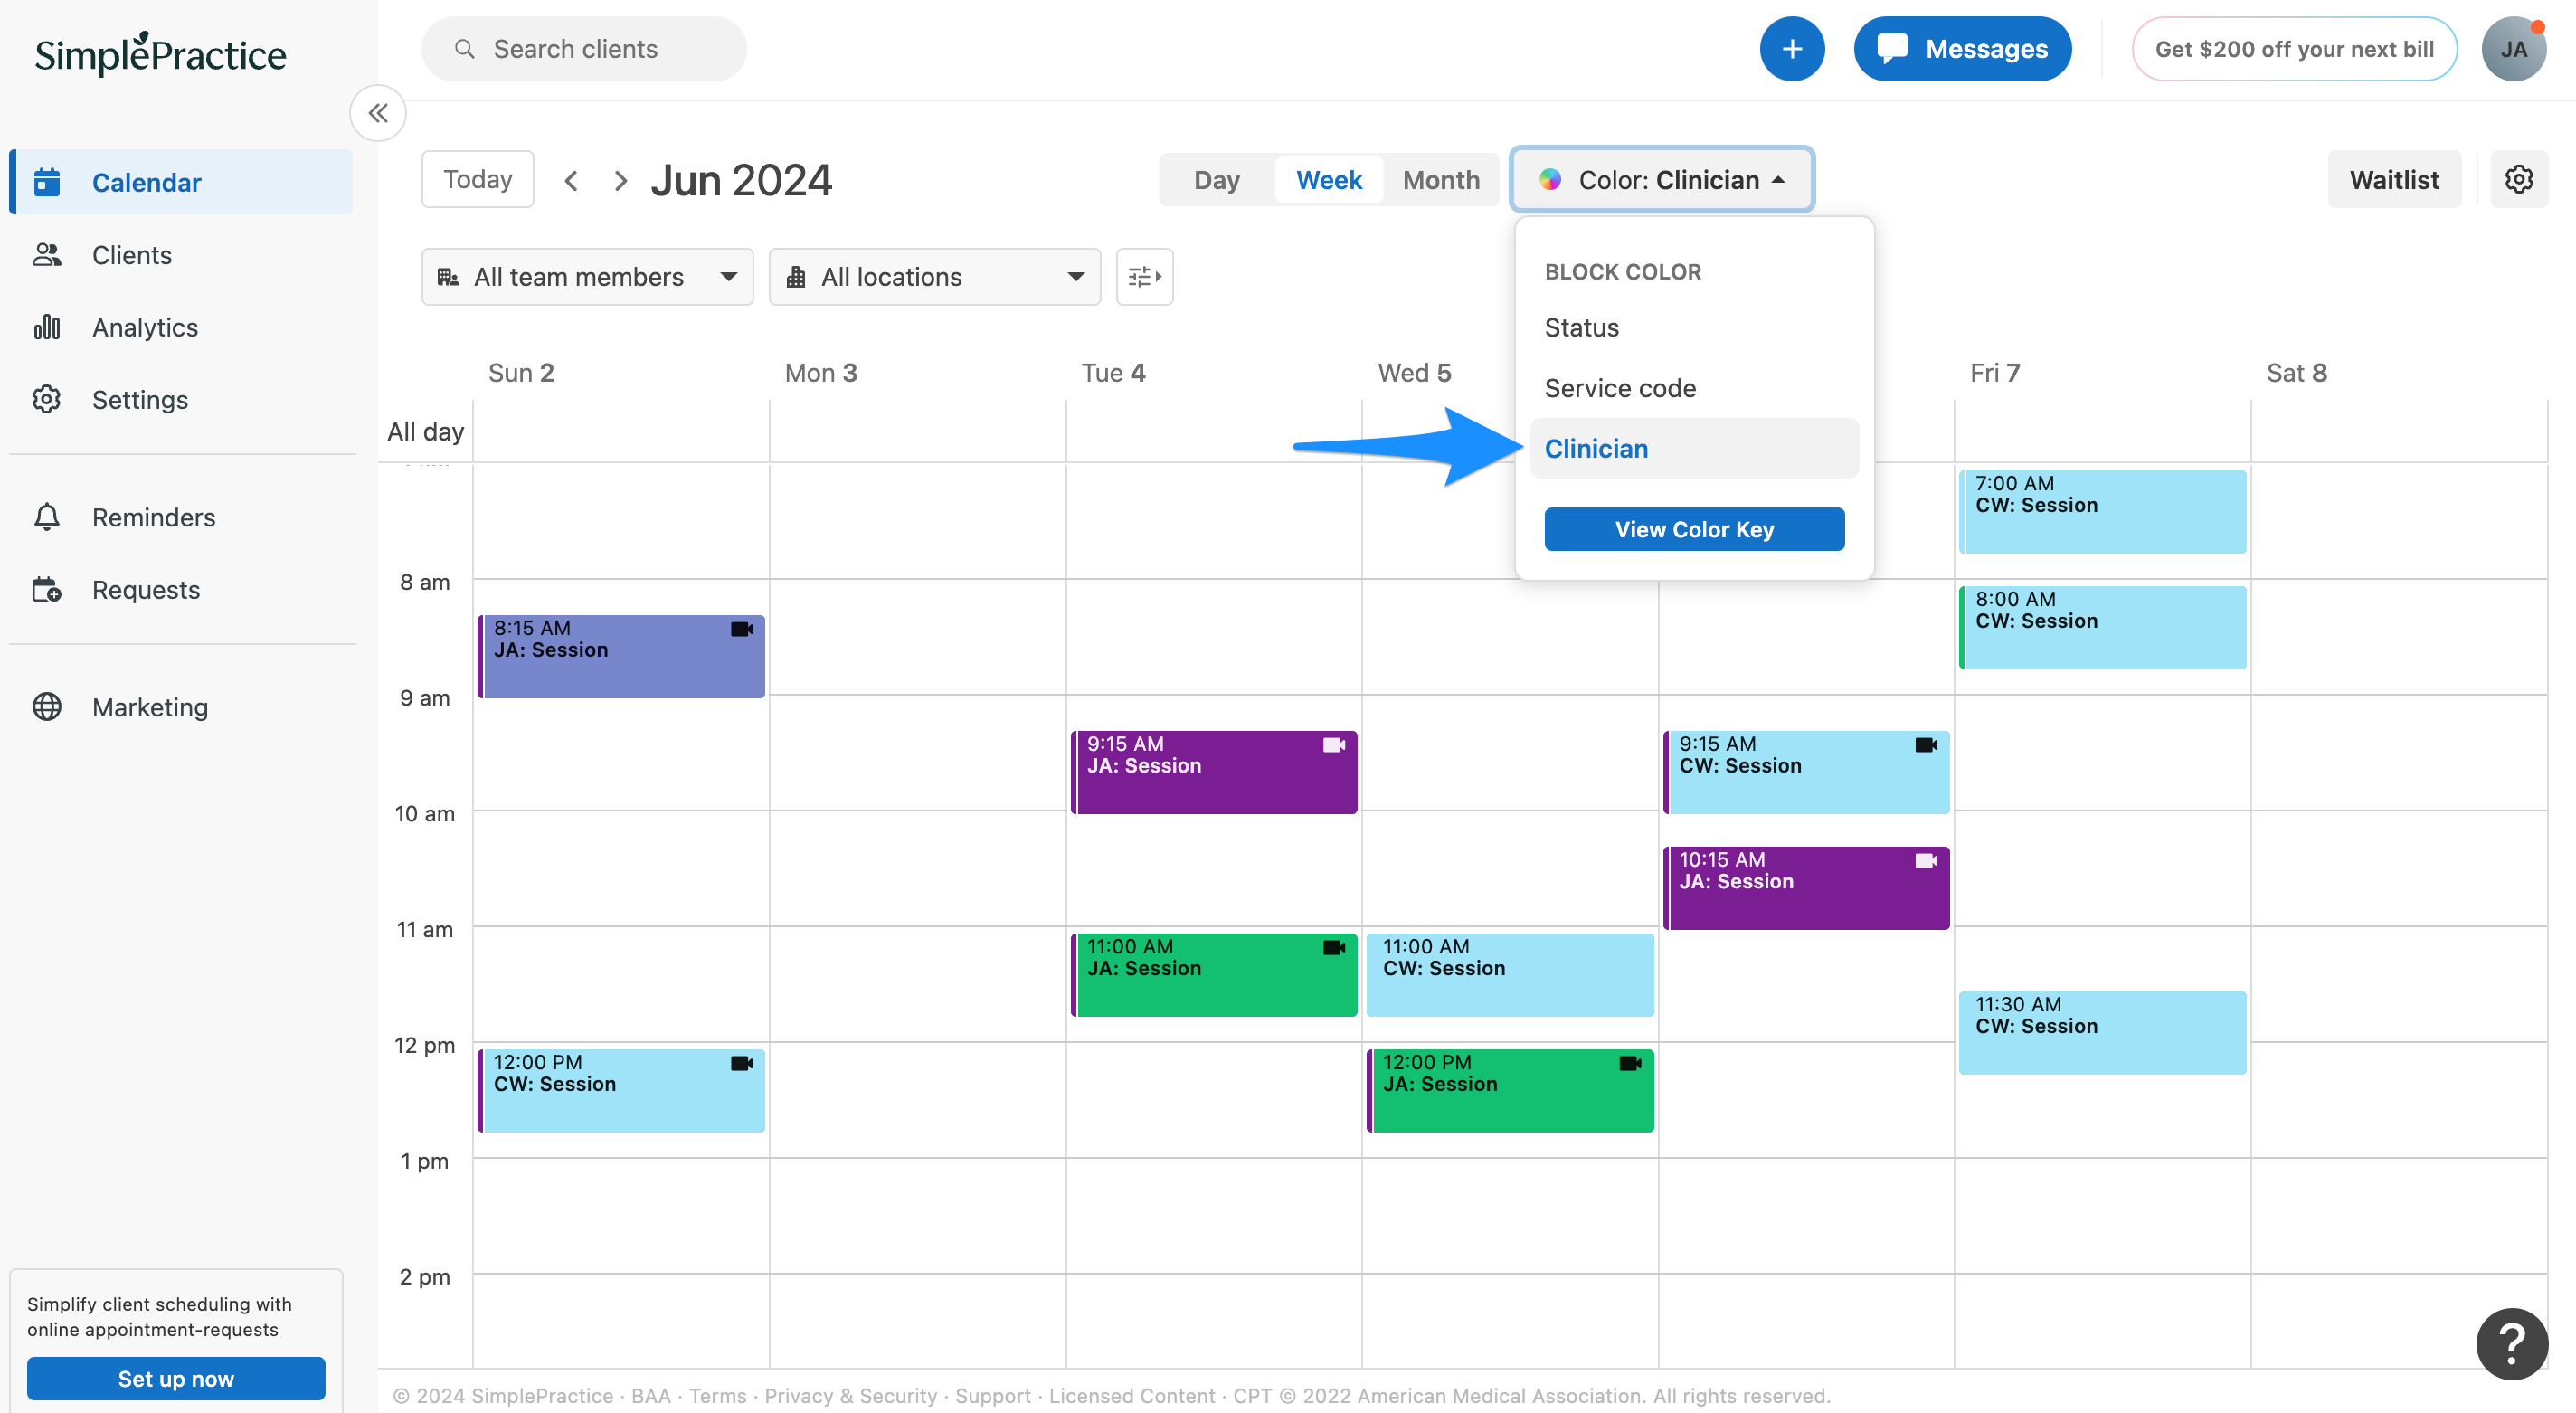
Task: Open the 8:15 AM JA session on Sunday
Action: click(621, 656)
